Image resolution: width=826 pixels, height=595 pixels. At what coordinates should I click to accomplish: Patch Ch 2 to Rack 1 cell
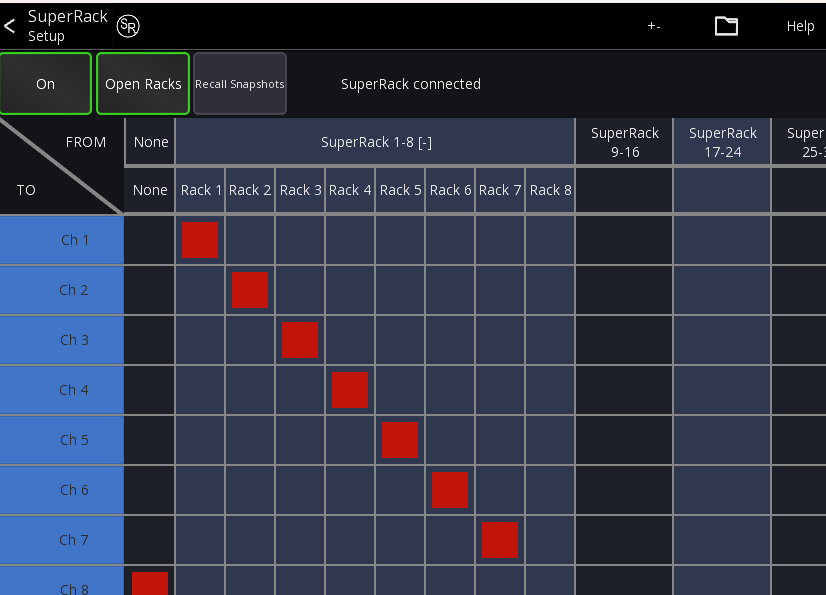tap(200, 290)
